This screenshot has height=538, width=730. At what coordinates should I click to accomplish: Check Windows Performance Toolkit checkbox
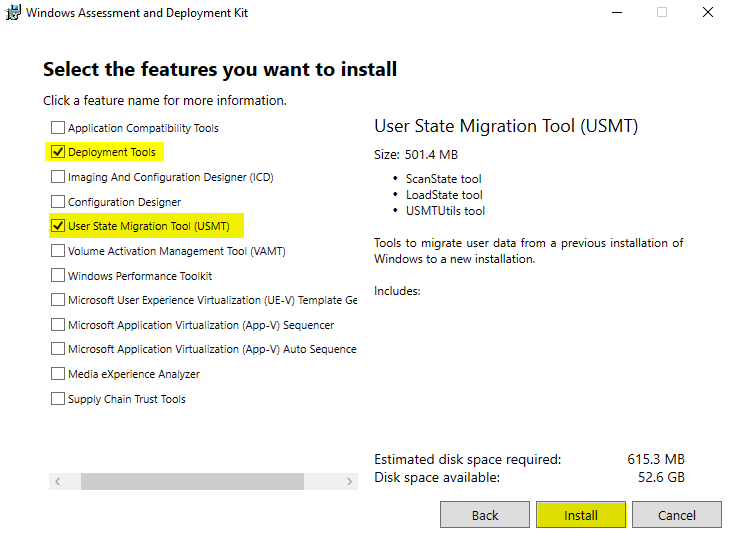[x=58, y=276]
